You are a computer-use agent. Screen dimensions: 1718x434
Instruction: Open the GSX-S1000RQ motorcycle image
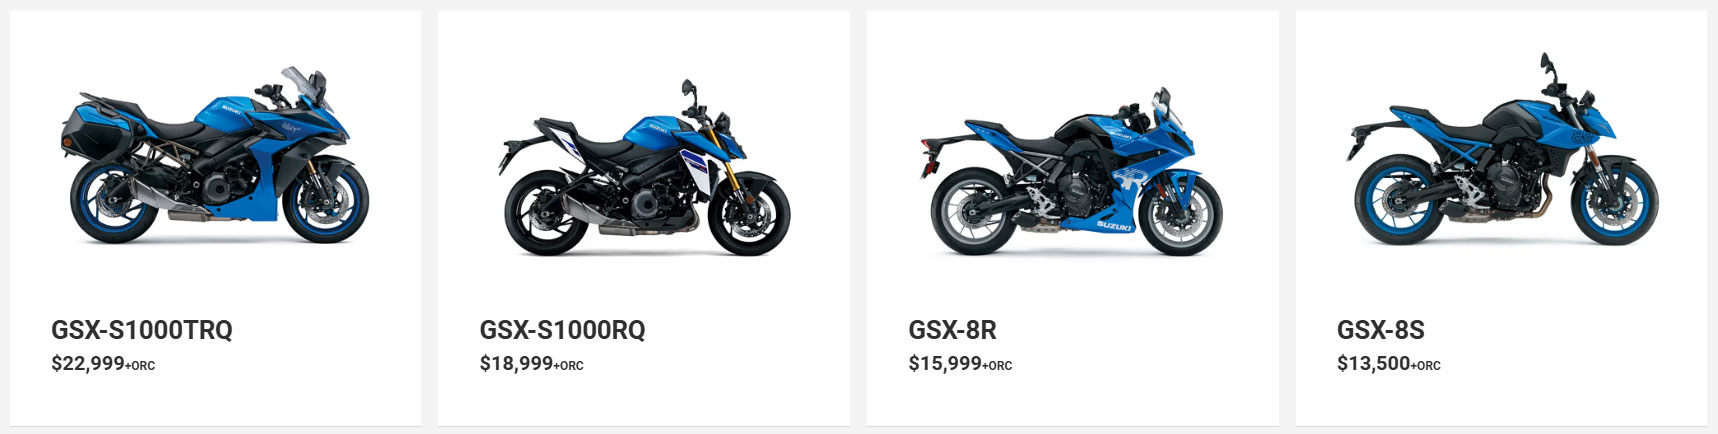point(645,167)
